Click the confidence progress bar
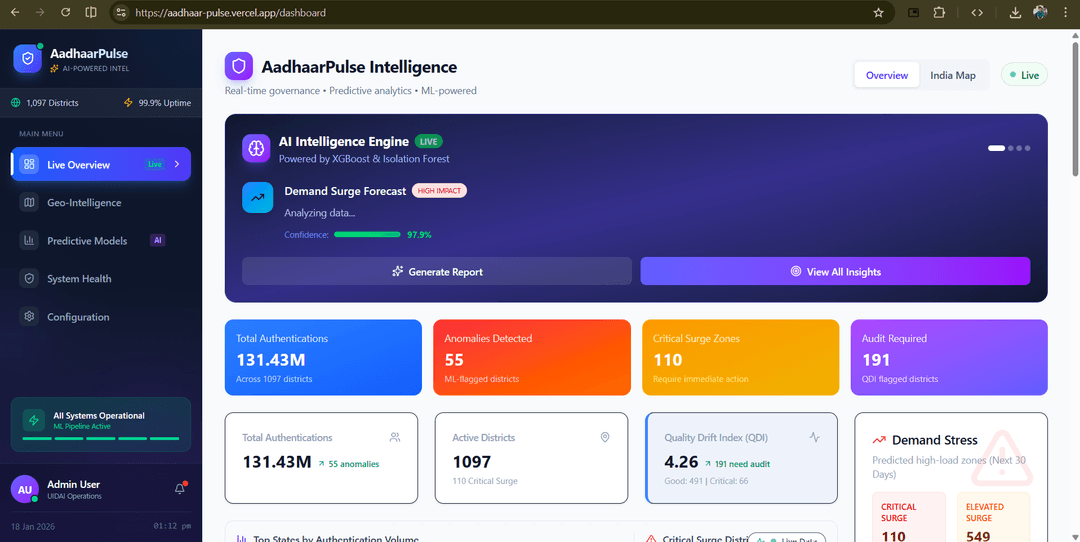Screen dimensions: 1080x542 (x=367, y=235)
